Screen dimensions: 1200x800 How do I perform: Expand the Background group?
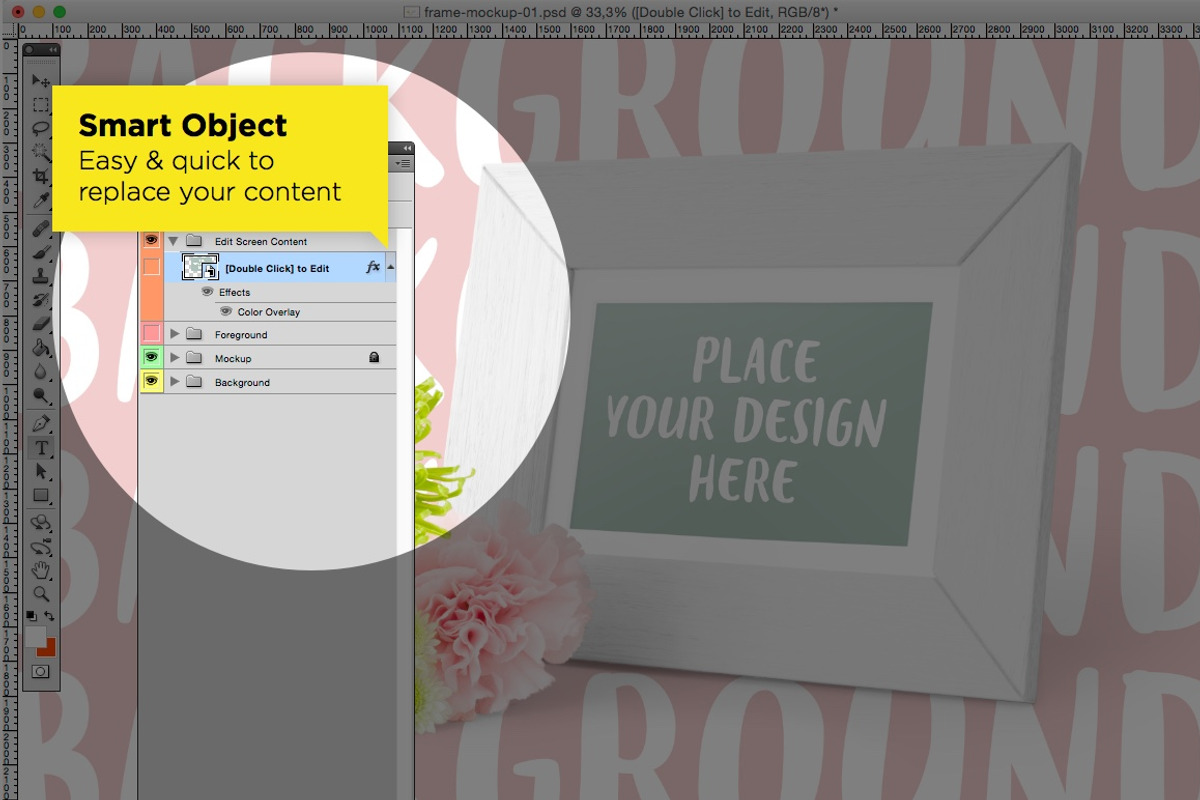(175, 382)
